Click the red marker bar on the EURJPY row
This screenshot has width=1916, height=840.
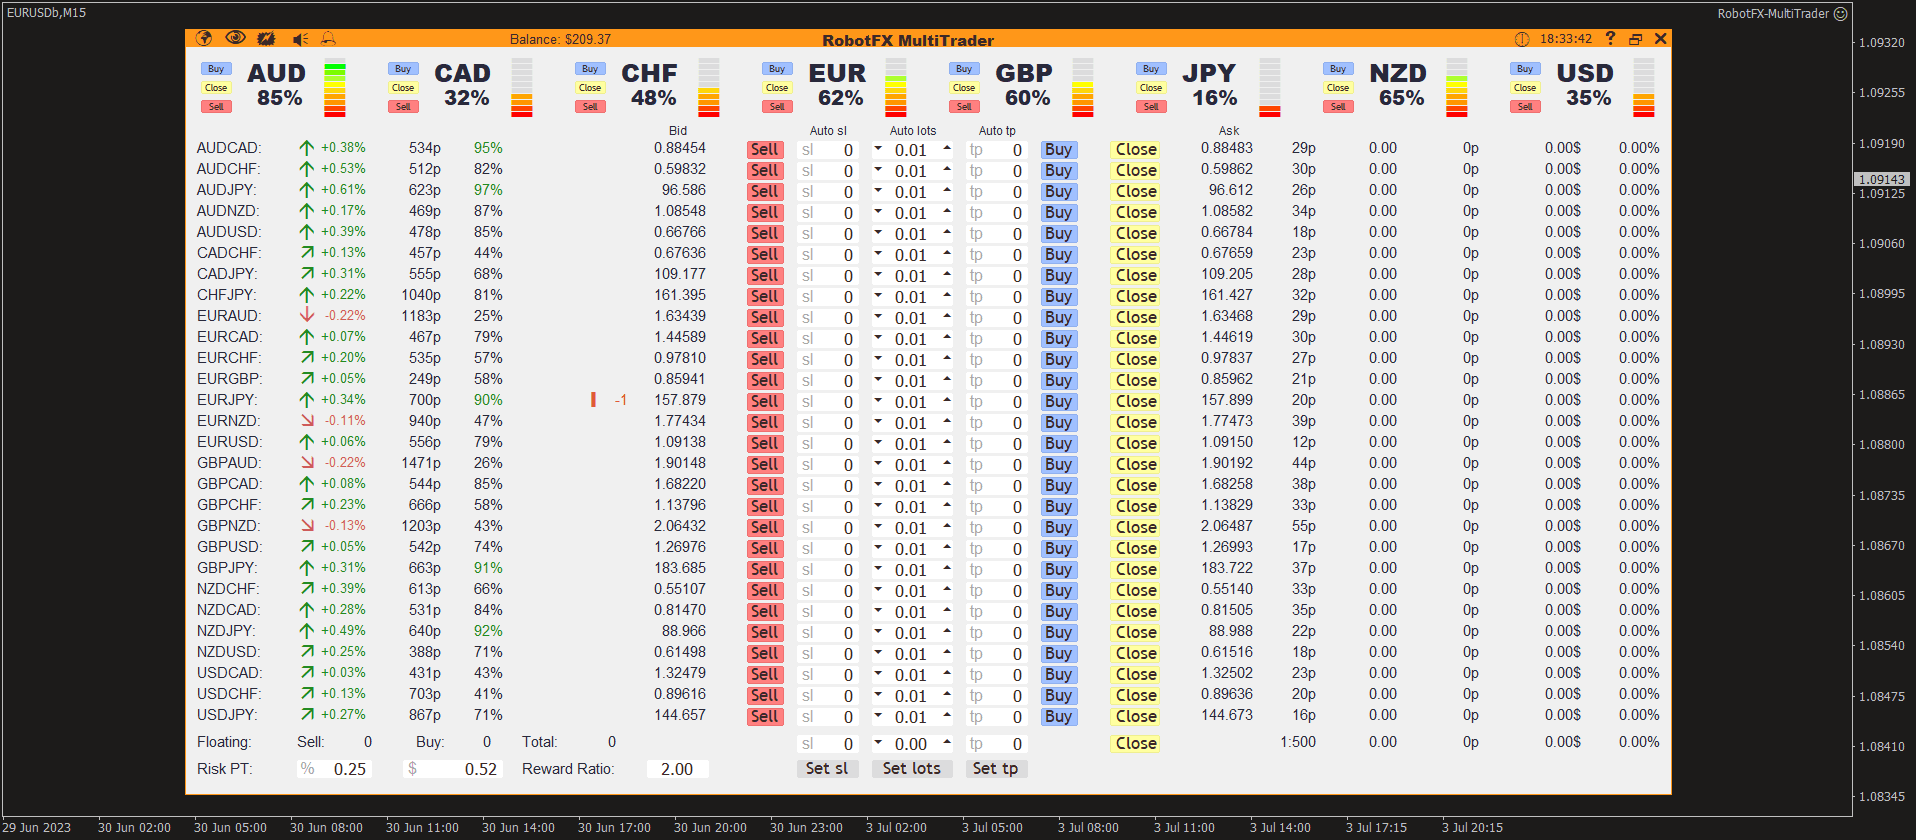593,400
